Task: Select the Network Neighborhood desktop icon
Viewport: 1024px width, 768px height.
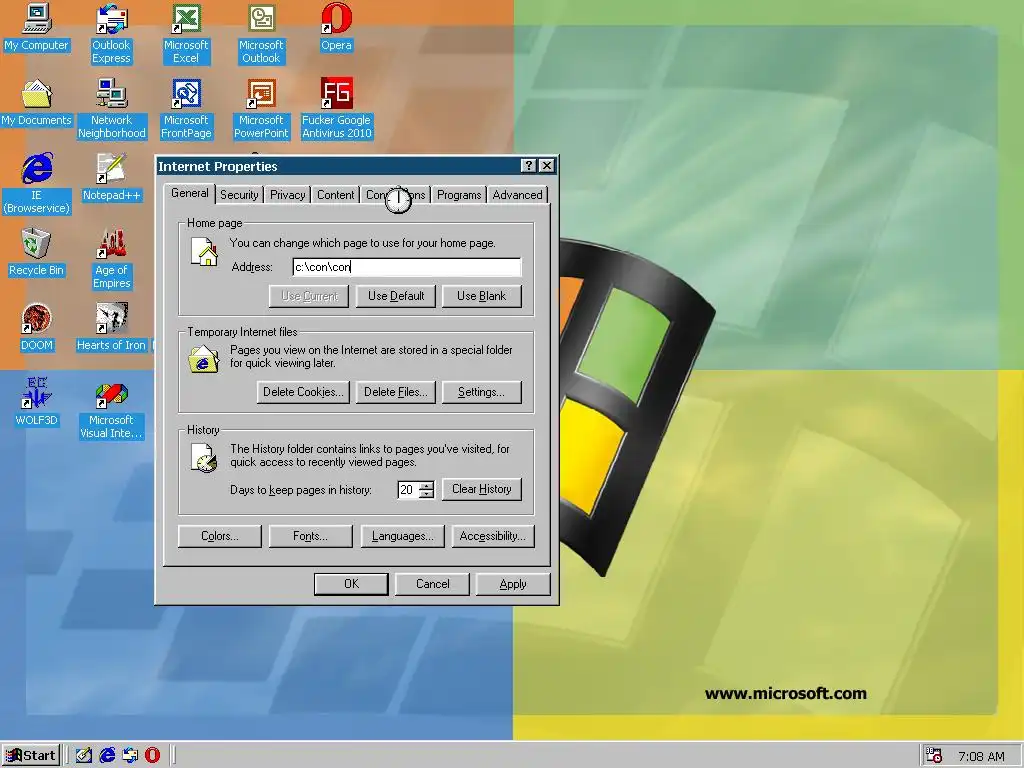Action: tap(112, 109)
